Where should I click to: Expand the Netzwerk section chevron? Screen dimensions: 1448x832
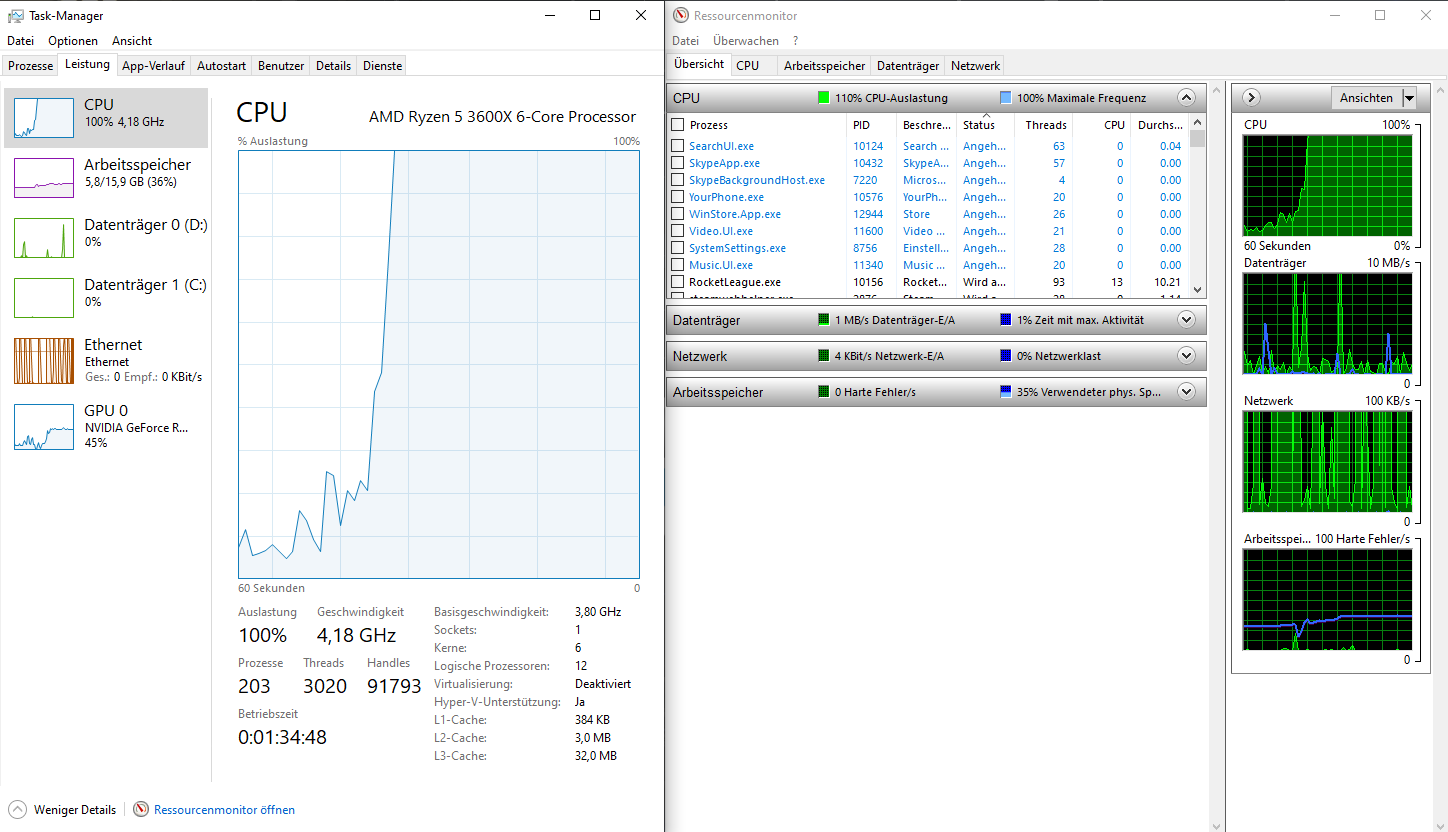coord(1186,356)
